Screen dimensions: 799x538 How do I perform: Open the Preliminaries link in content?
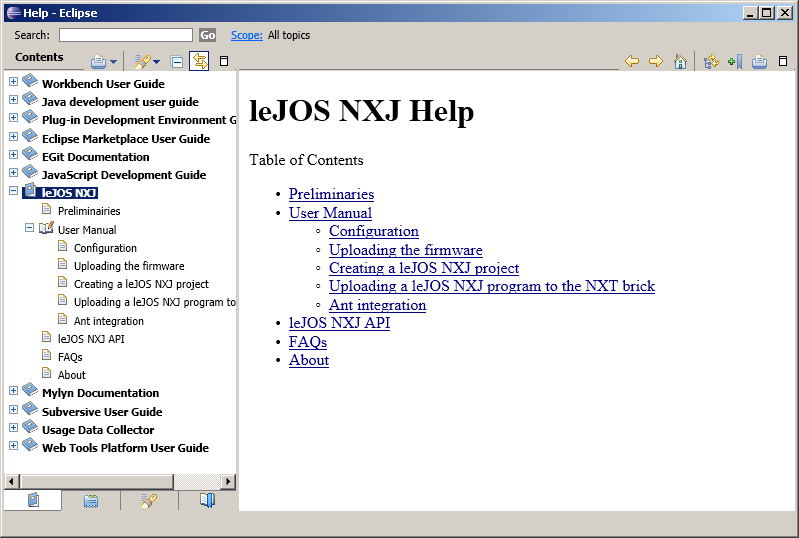[x=331, y=194]
